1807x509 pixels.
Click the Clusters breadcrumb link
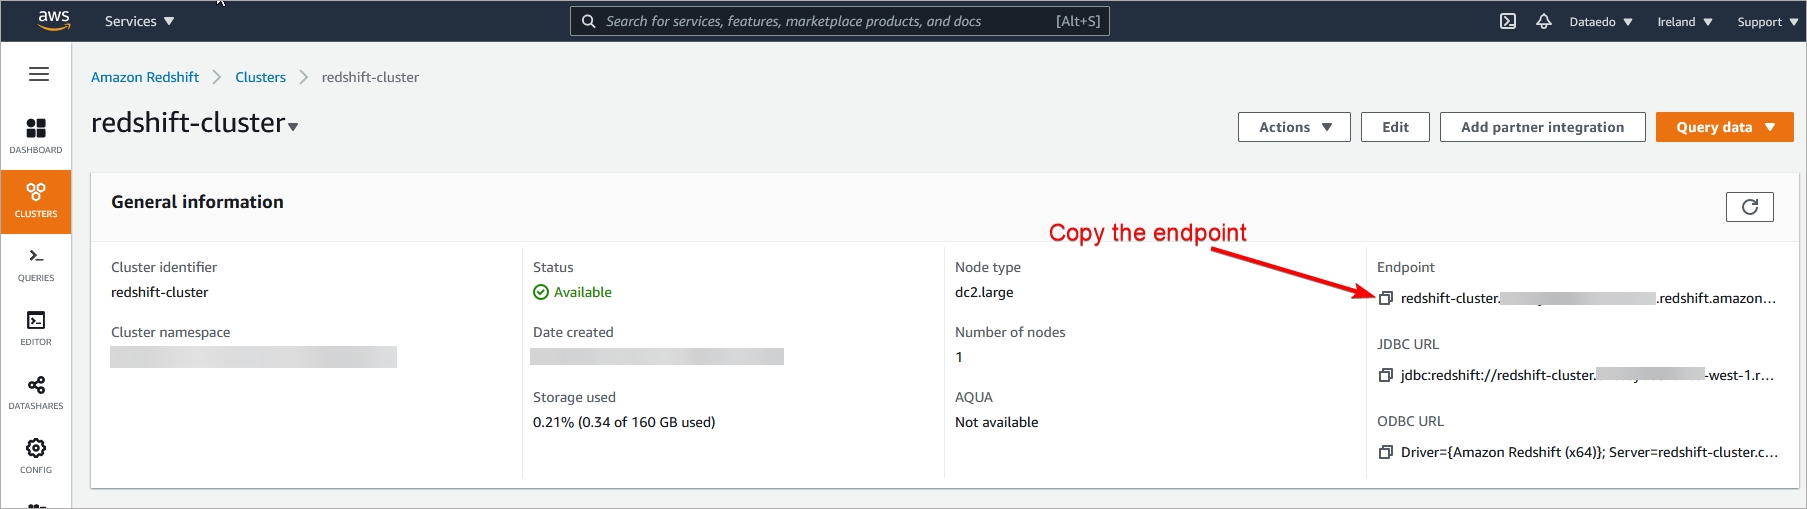(260, 77)
